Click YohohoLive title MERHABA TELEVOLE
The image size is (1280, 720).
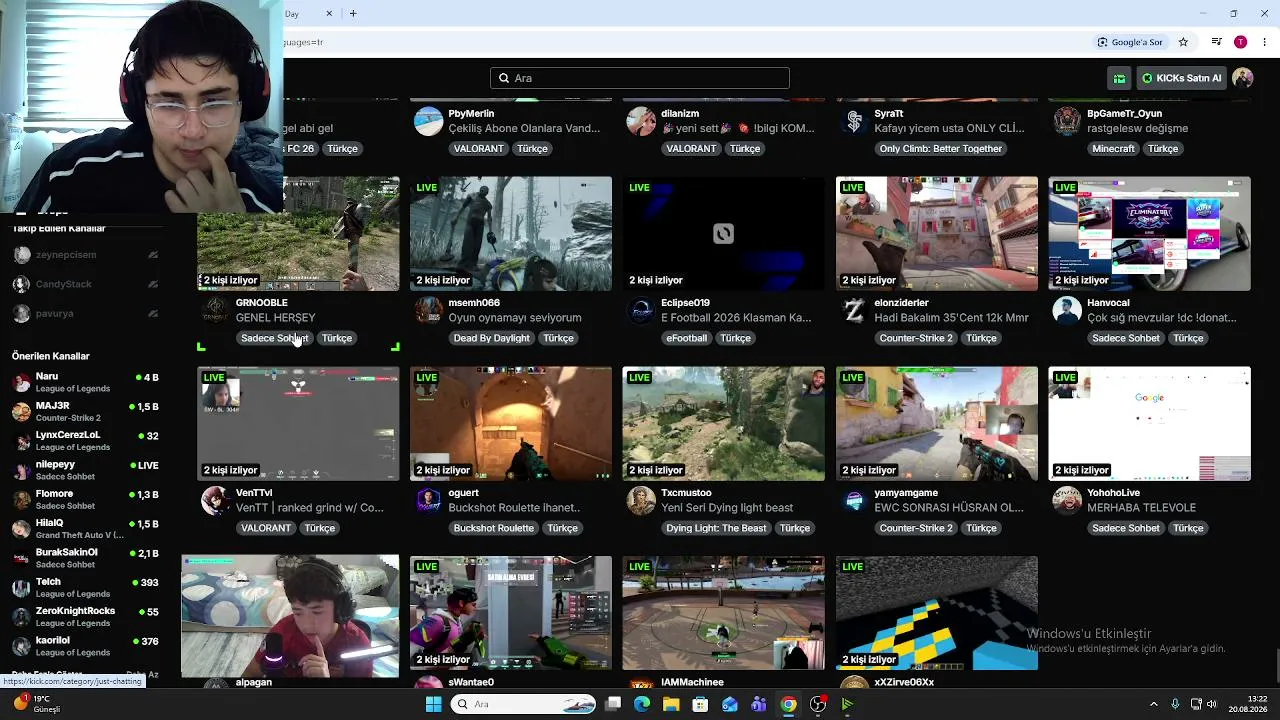1141,508
